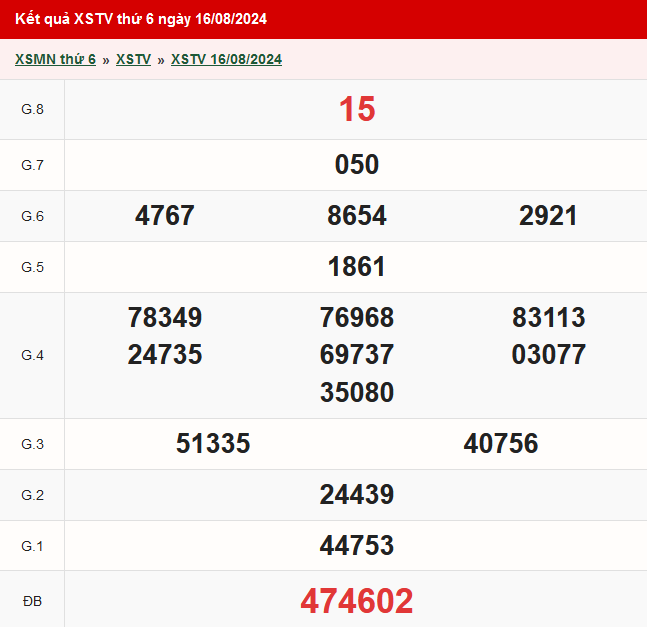Viewport: 647px width, 627px height.
Task: Click the G.7 result 050
Action: click(x=357, y=165)
